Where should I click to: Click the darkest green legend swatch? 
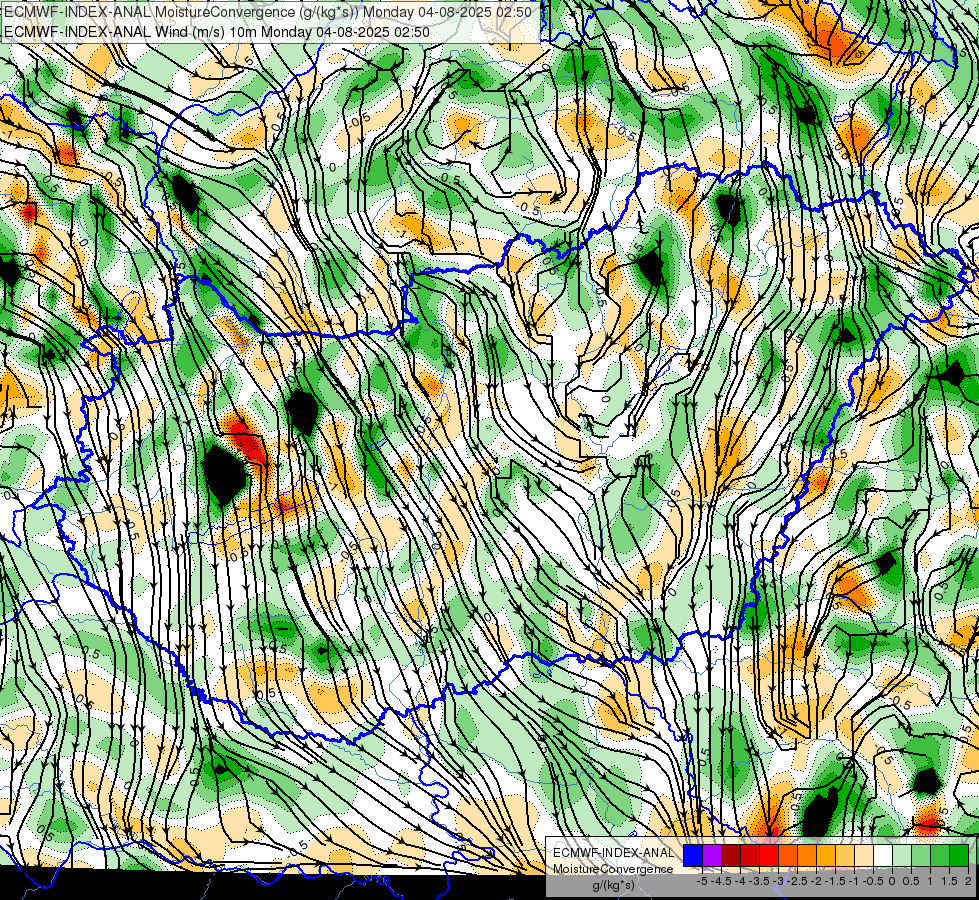pyautogui.click(x=959, y=855)
